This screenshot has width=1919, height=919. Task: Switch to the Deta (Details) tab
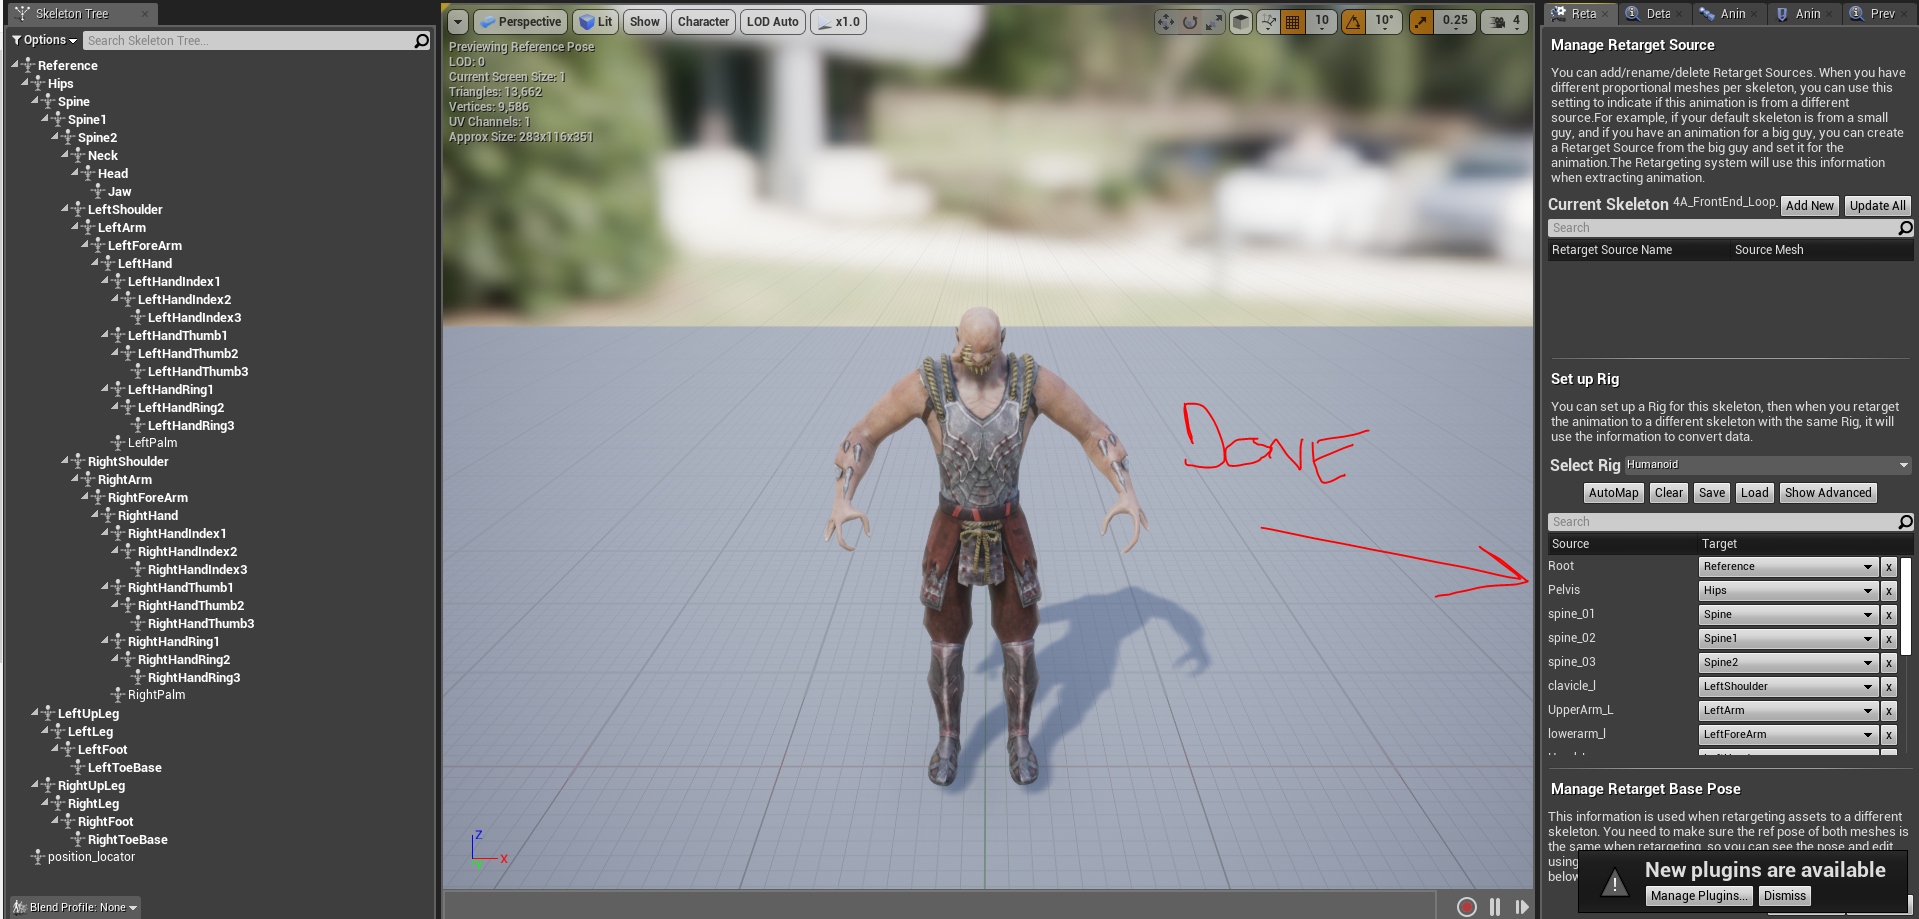pyautogui.click(x=1655, y=14)
